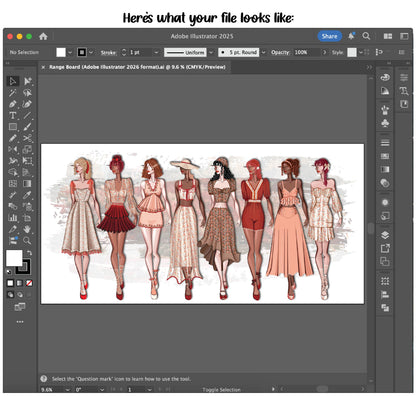Activate the Zoom tool
This screenshot has height=396, width=416.
pyautogui.click(x=27, y=240)
